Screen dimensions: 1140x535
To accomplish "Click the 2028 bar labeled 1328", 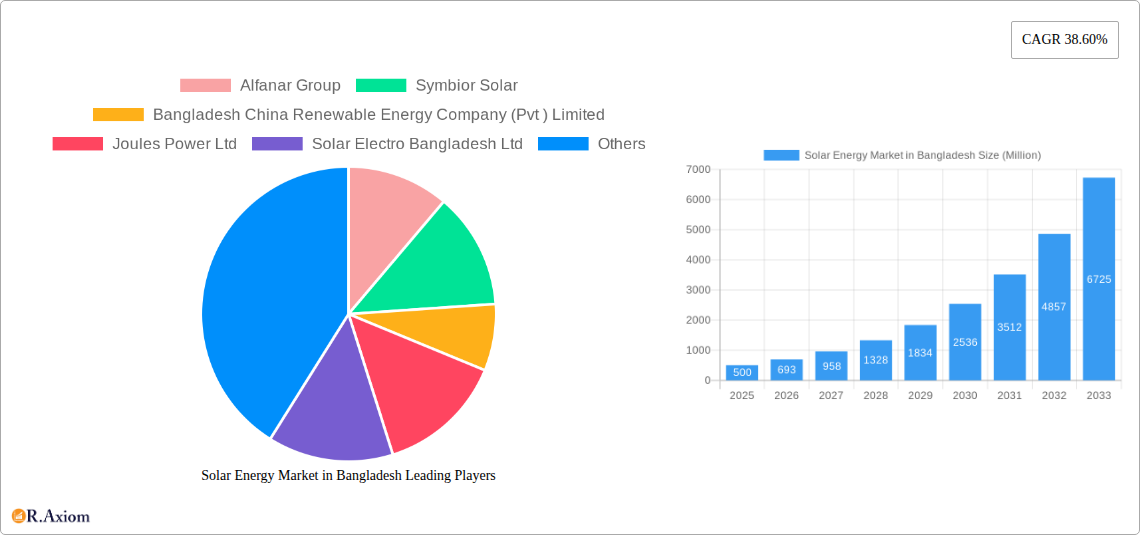I will (875, 361).
